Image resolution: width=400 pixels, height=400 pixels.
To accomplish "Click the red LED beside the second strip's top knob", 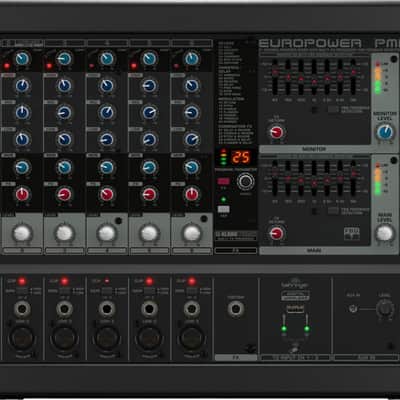I will click(x=49, y=66).
